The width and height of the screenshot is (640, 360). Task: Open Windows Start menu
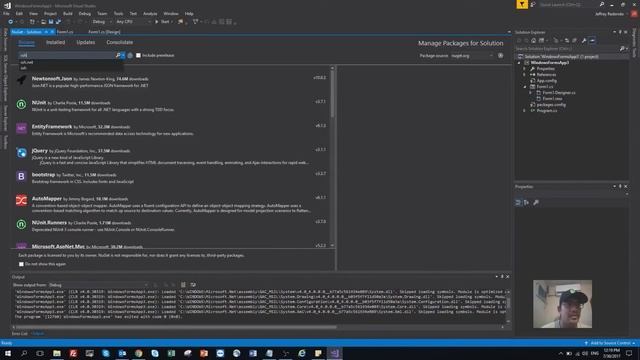7,353
